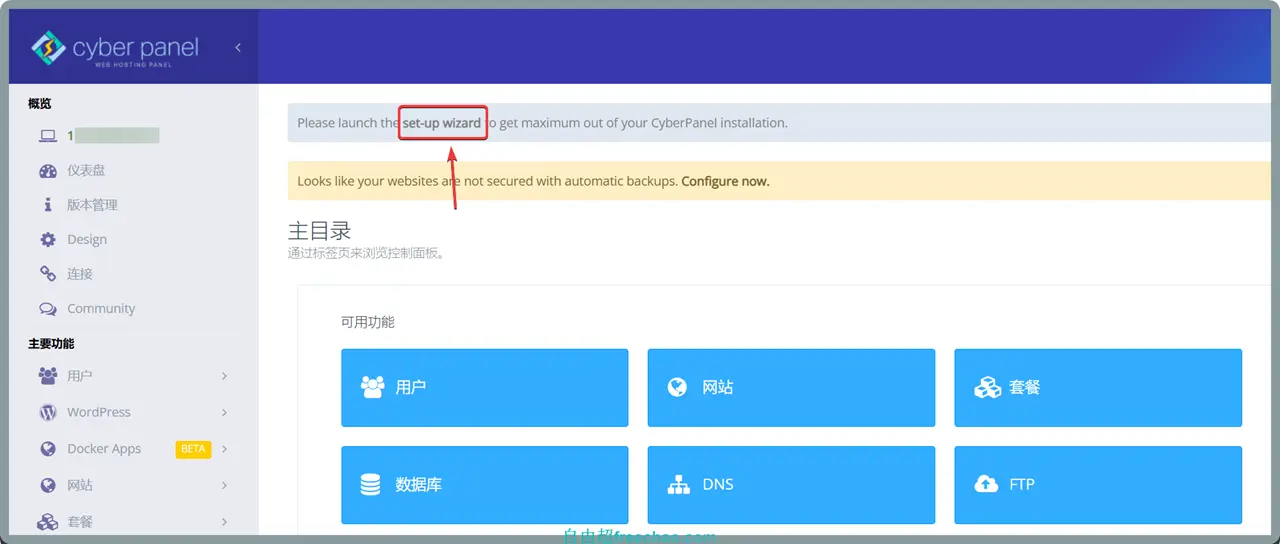This screenshot has width=1280, height=544.
Task: Click the WordPress logo icon in sidebar
Action: (x=48, y=412)
